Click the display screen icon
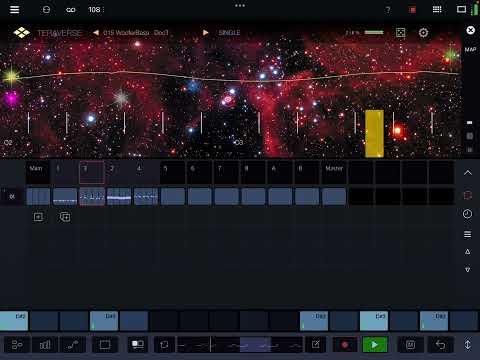This screenshot has height=360, width=480. point(461,9)
